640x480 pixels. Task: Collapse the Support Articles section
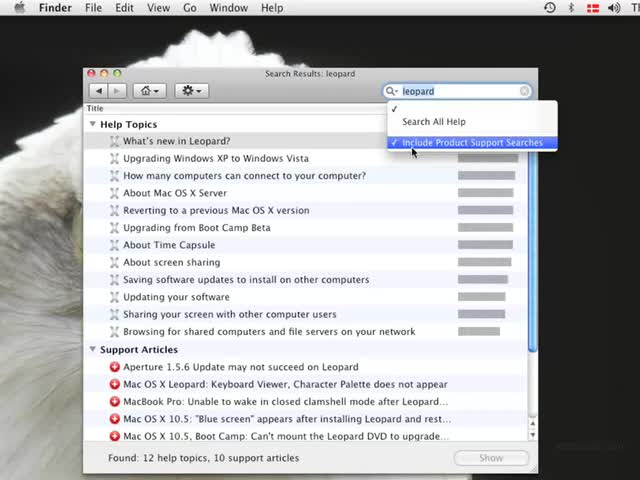tap(93, 349)
